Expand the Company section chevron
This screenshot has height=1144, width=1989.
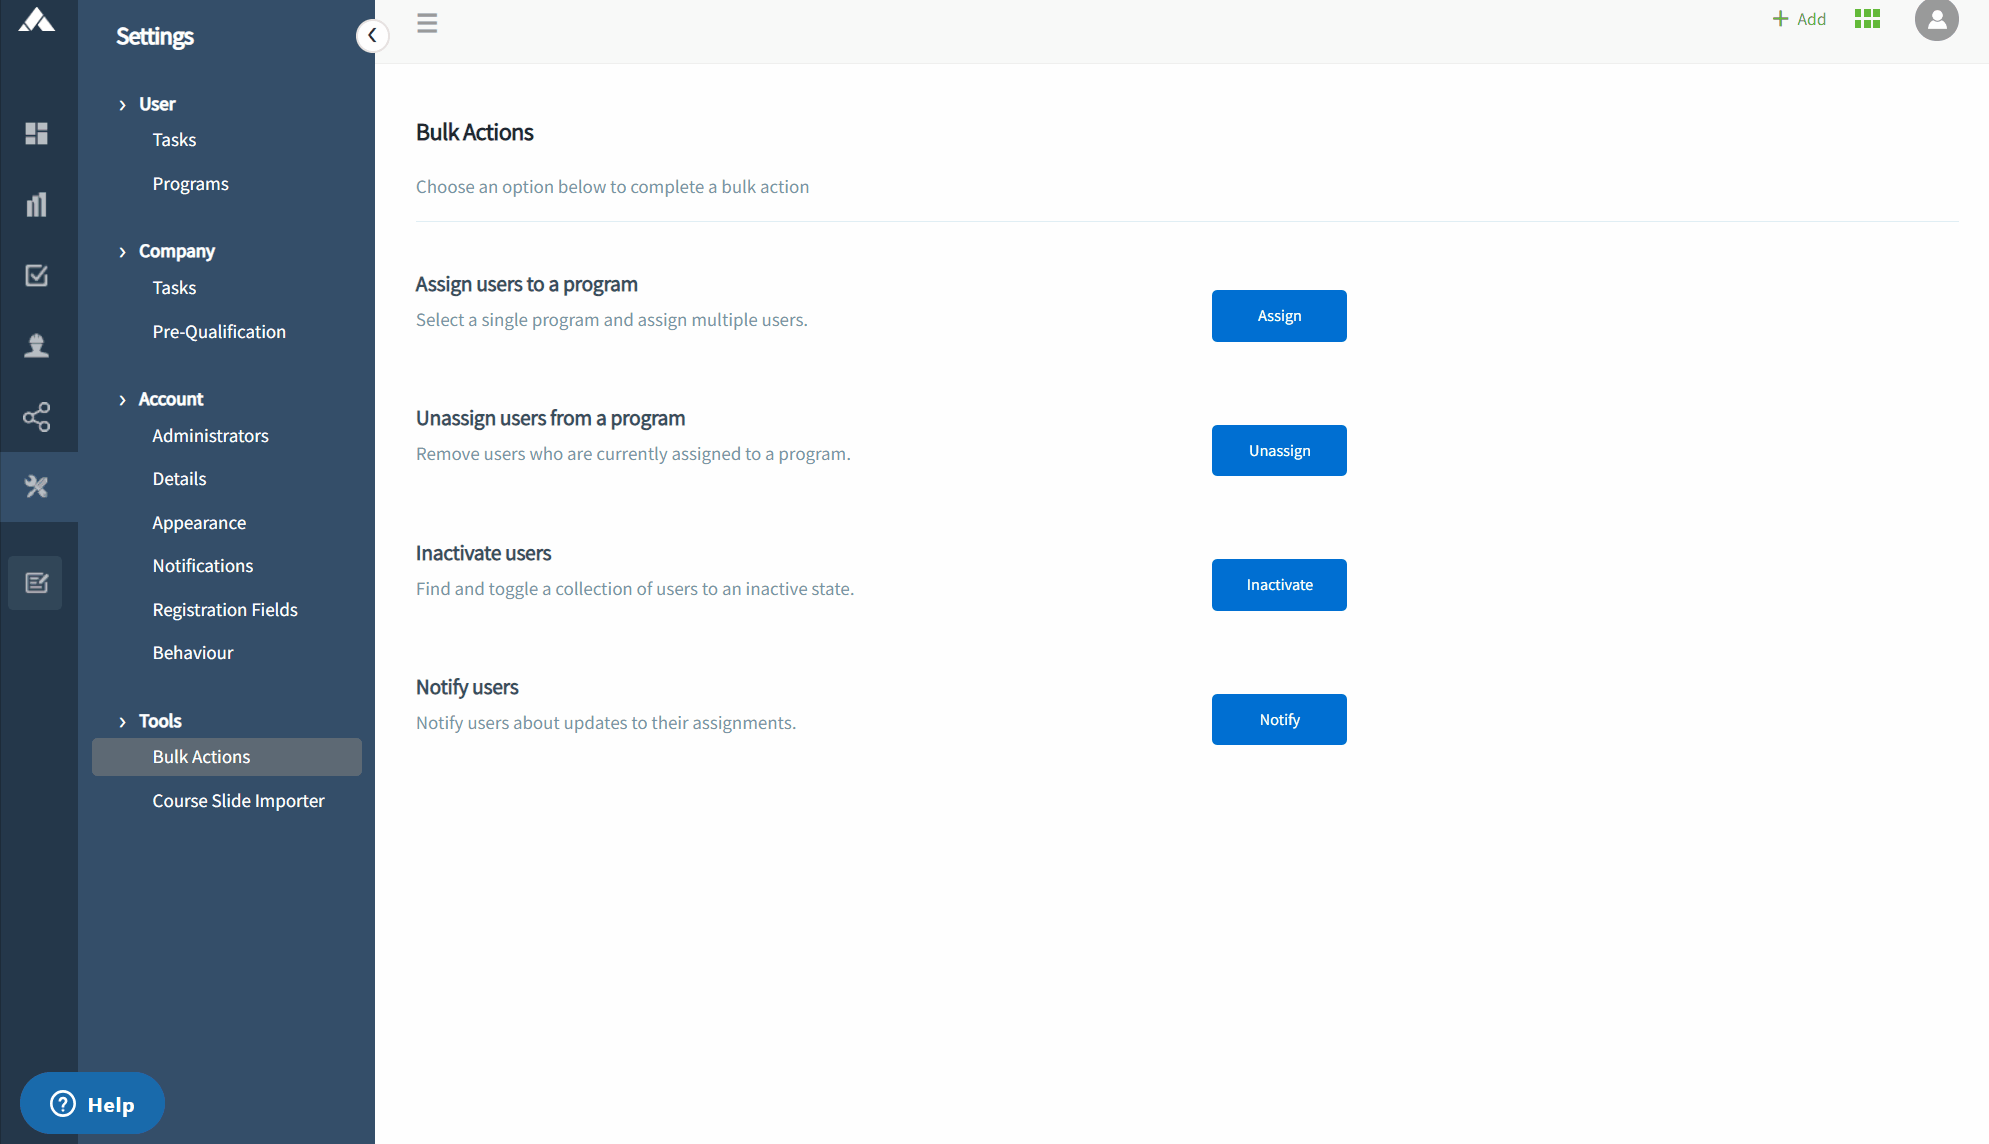click(123, 252)
